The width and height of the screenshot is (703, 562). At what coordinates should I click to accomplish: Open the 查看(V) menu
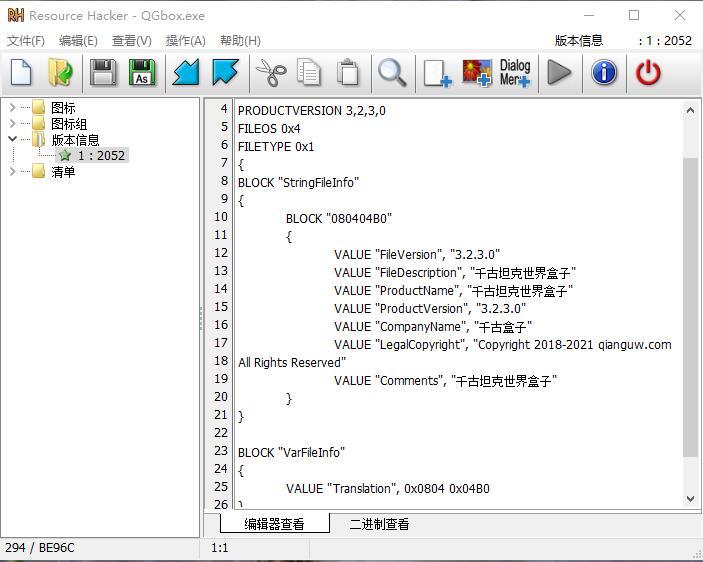(131, 41)
